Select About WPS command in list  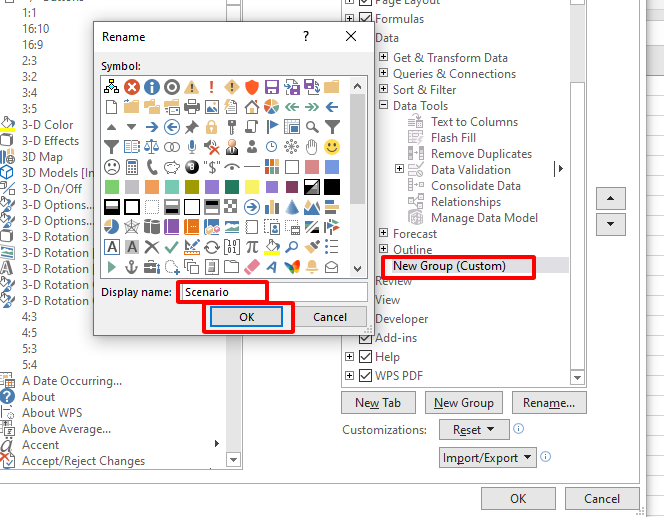click(x=52, y=413)
